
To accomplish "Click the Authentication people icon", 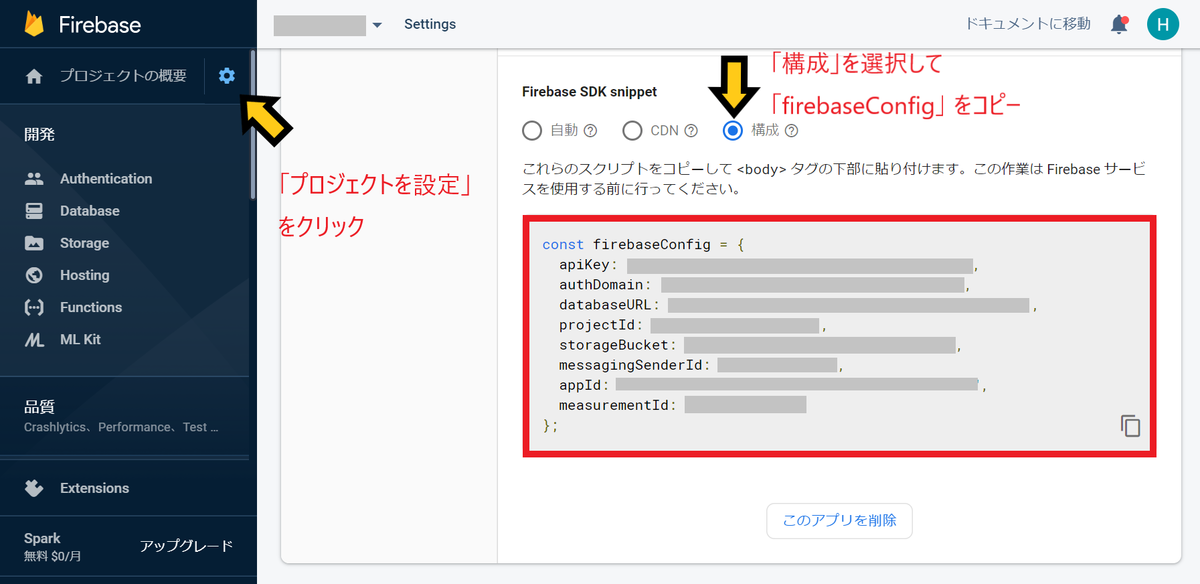I will [34, 179].
